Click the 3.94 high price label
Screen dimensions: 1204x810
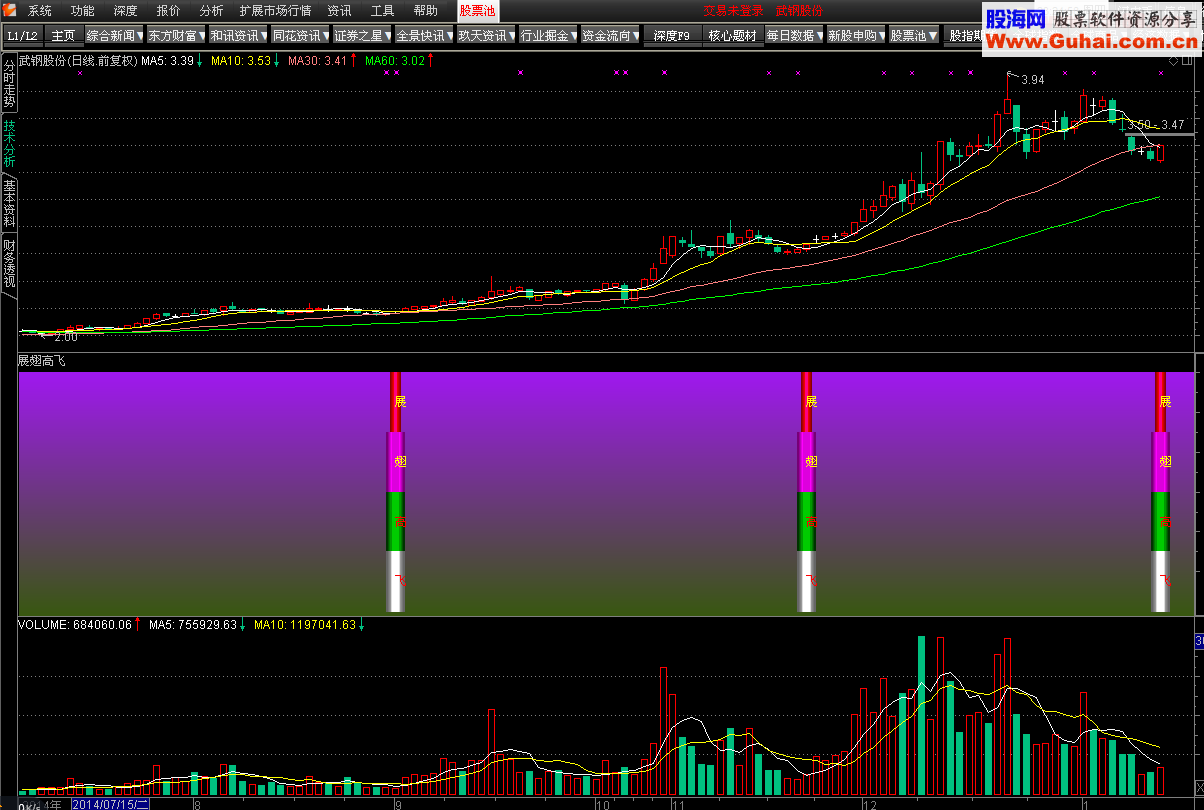click(x=1033, y=79)
